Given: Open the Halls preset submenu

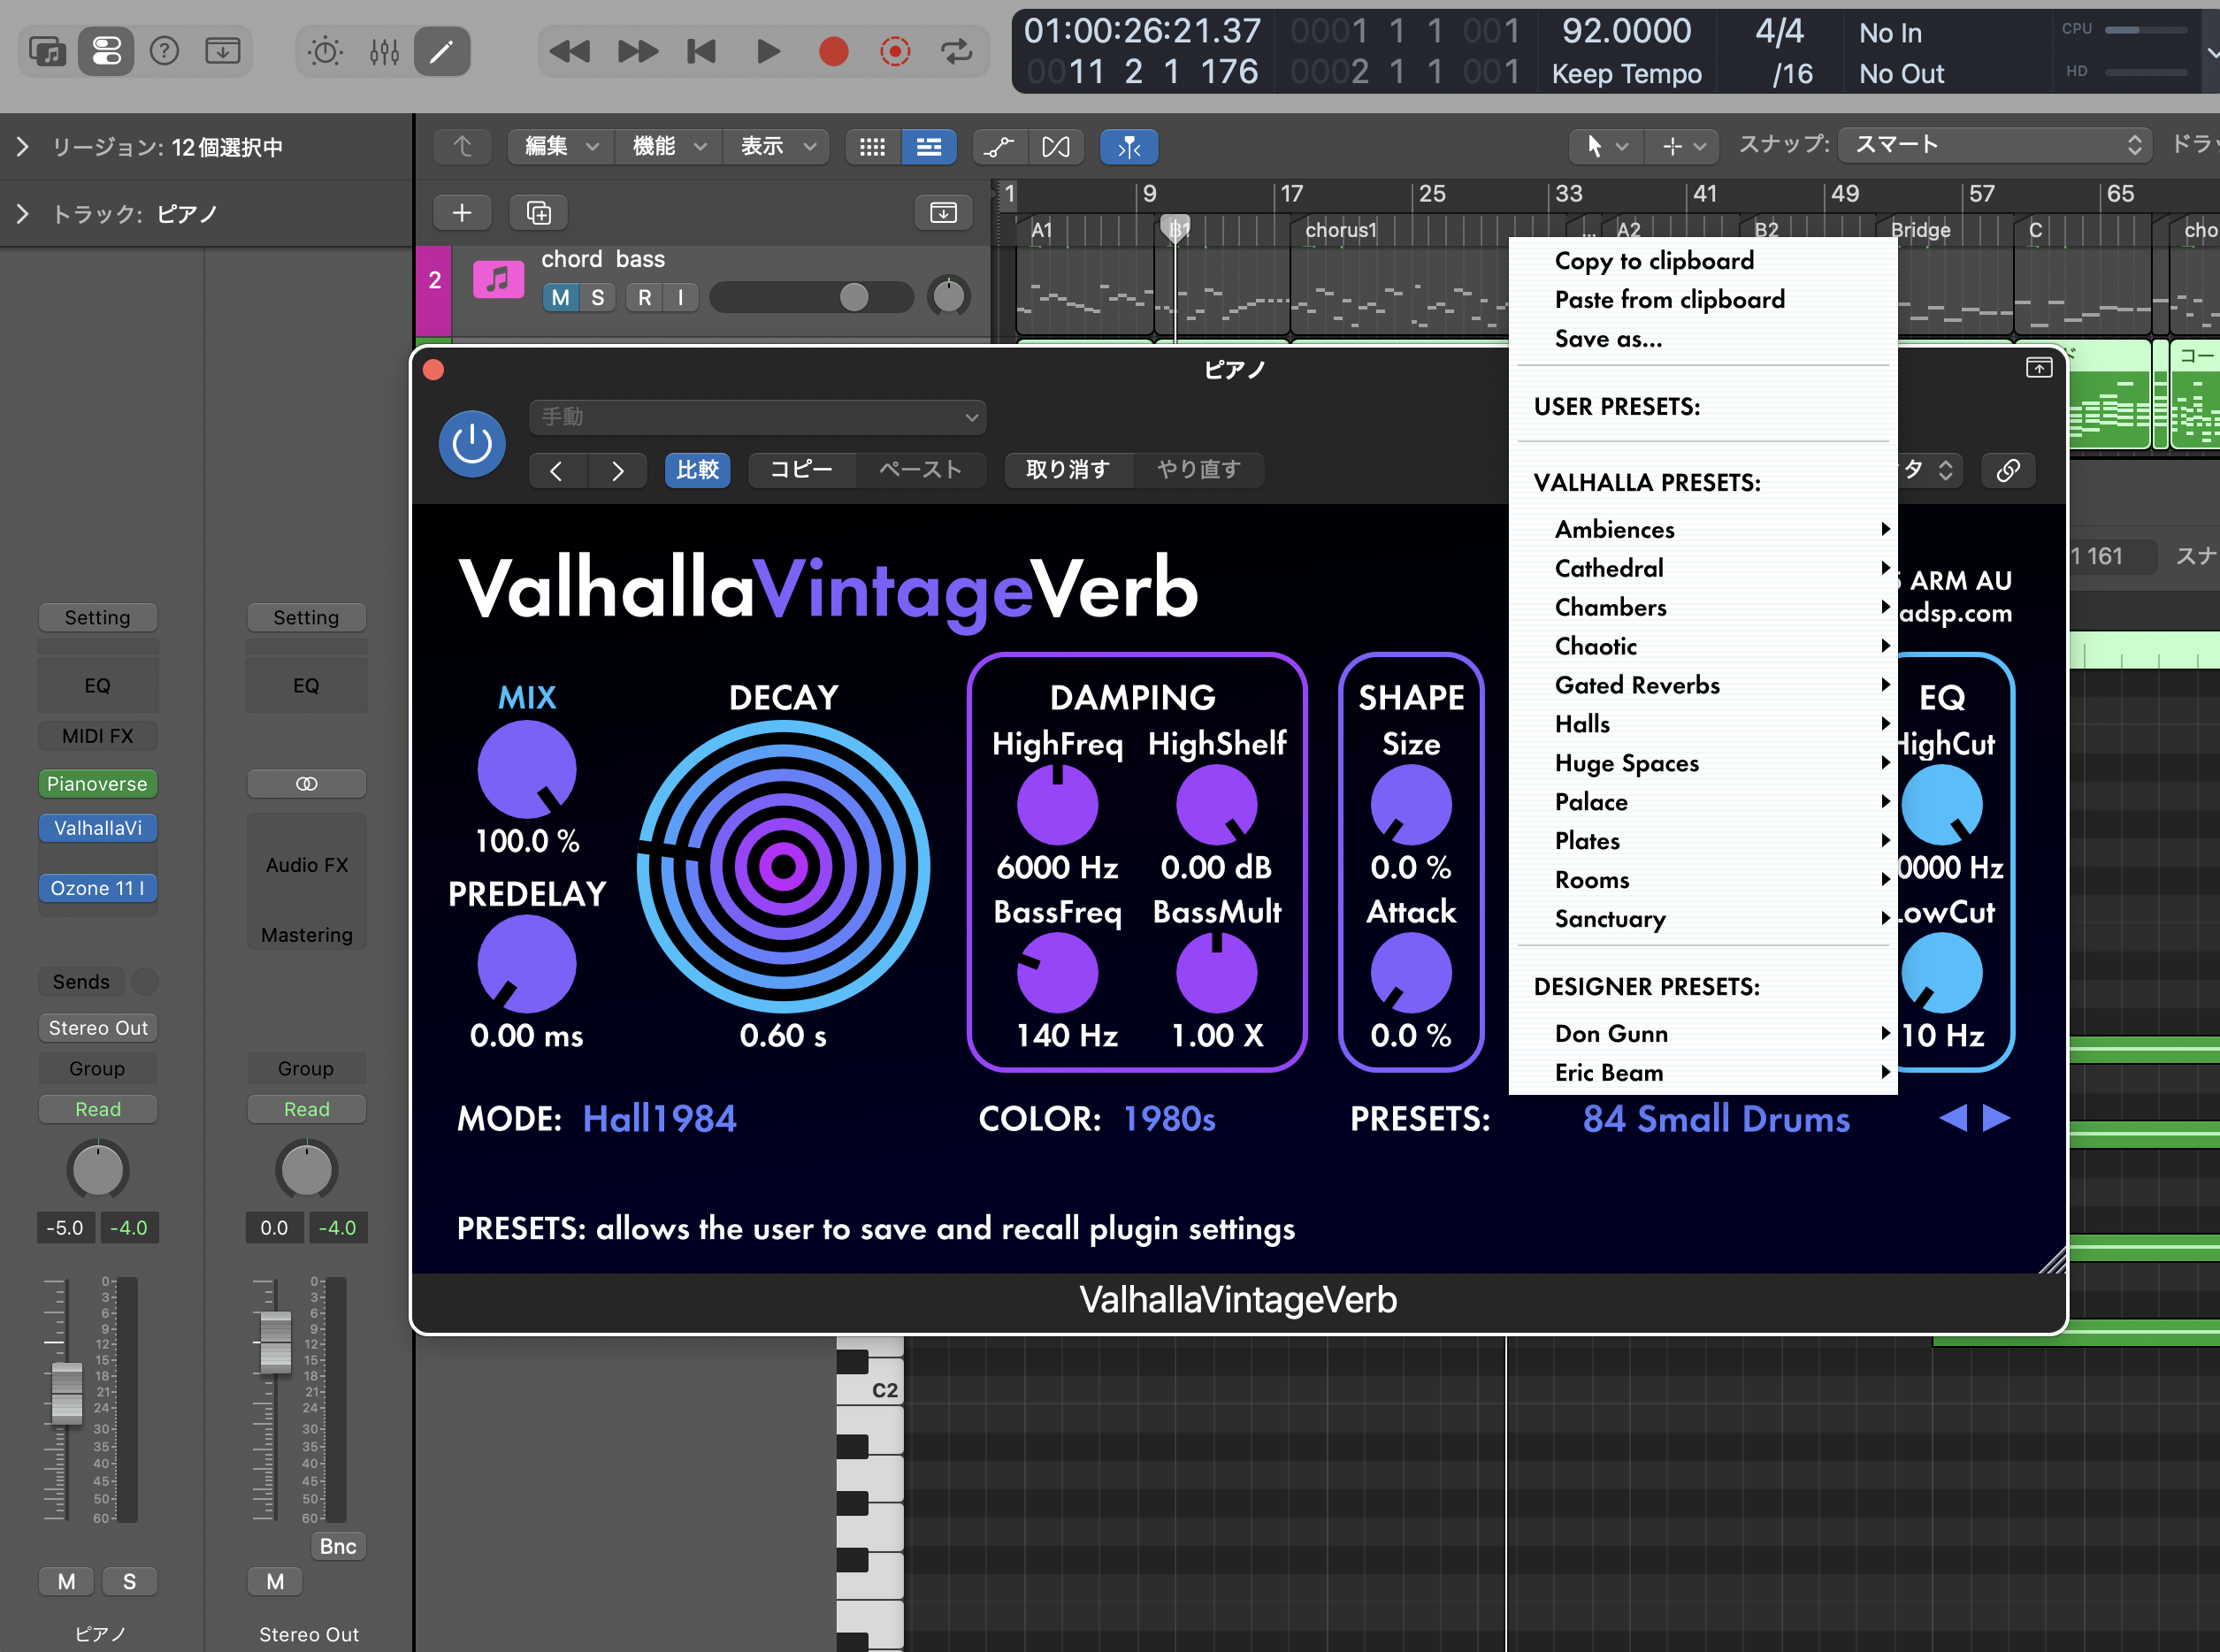Looking at the screenshot, I should (1703, 724).
